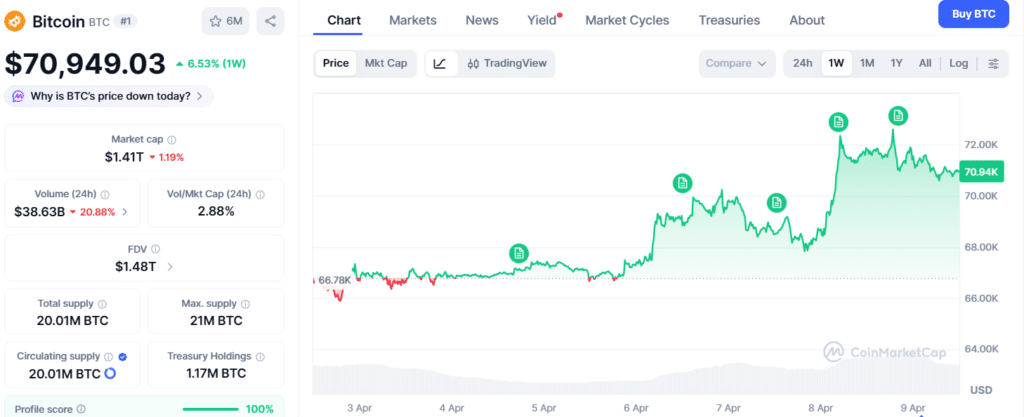Switch to the Market Cycles tab
This screenshot has width=1024, height=417.
627,20
